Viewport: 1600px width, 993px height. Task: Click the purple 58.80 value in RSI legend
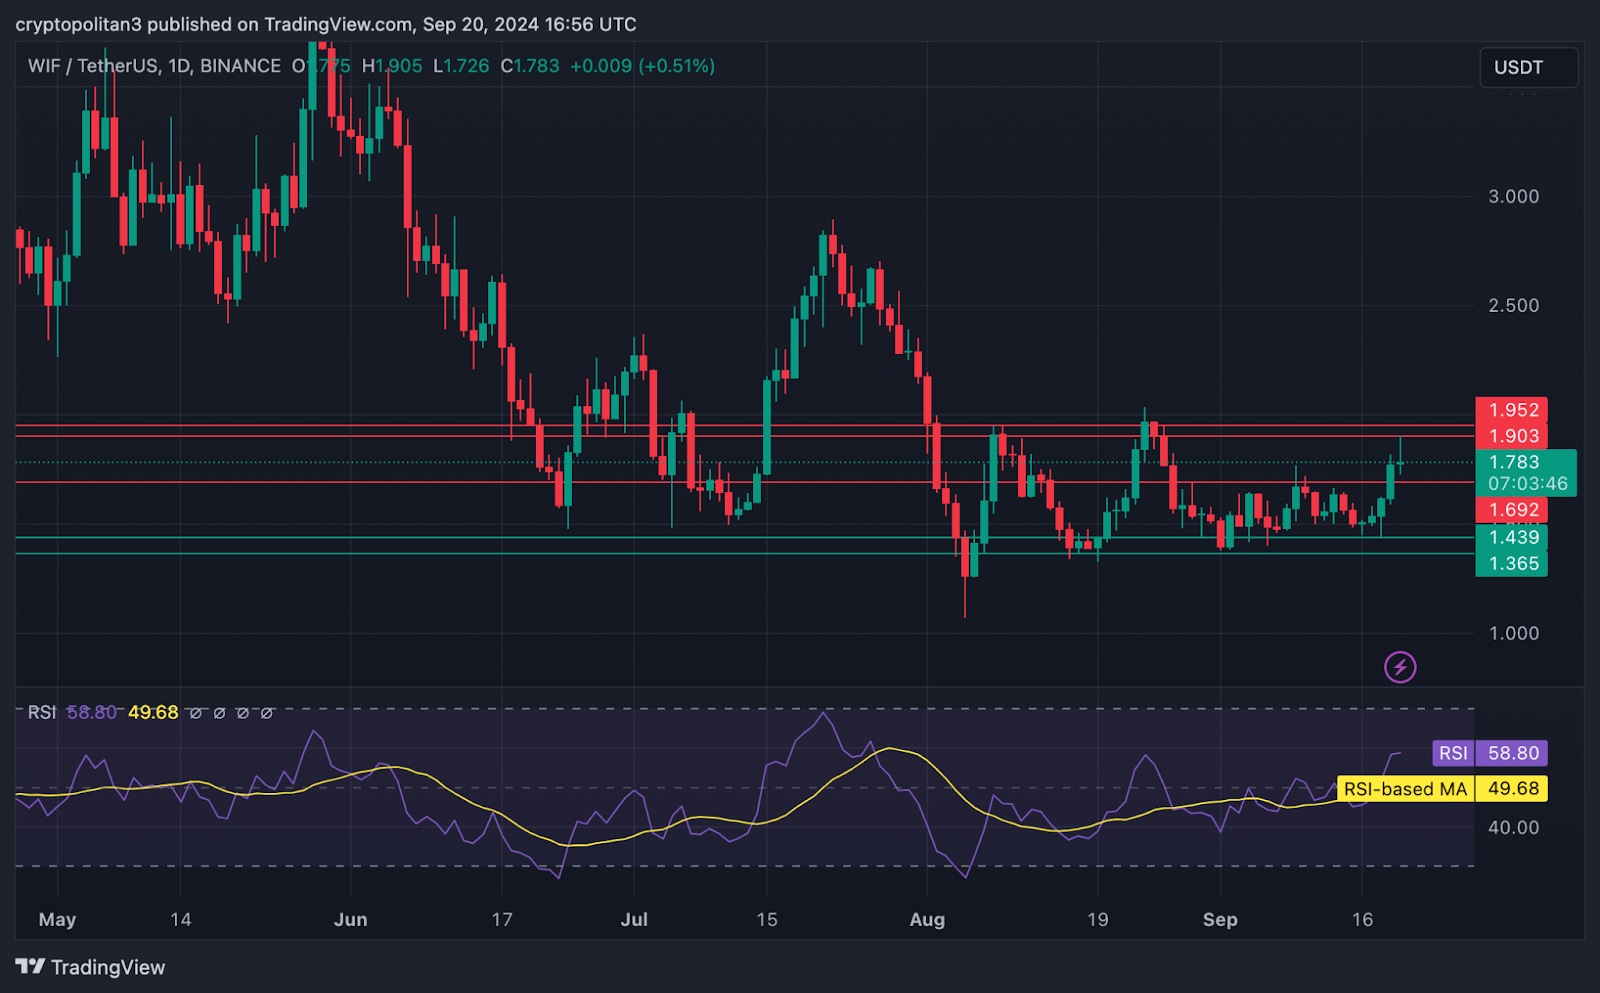(92, 712)
